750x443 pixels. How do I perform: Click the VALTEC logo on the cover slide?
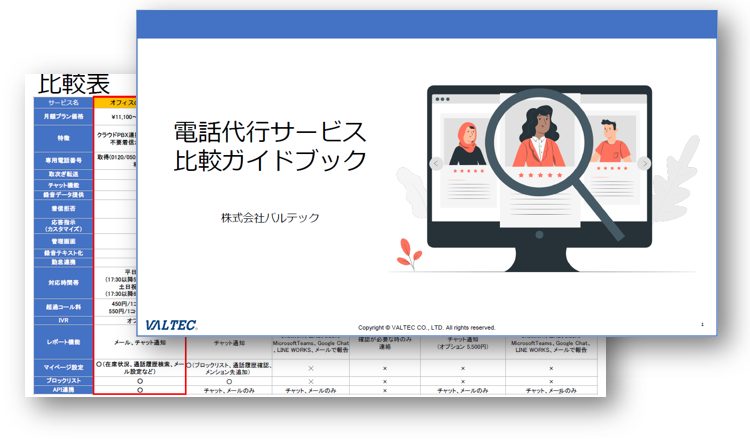(x=171, y=325)
